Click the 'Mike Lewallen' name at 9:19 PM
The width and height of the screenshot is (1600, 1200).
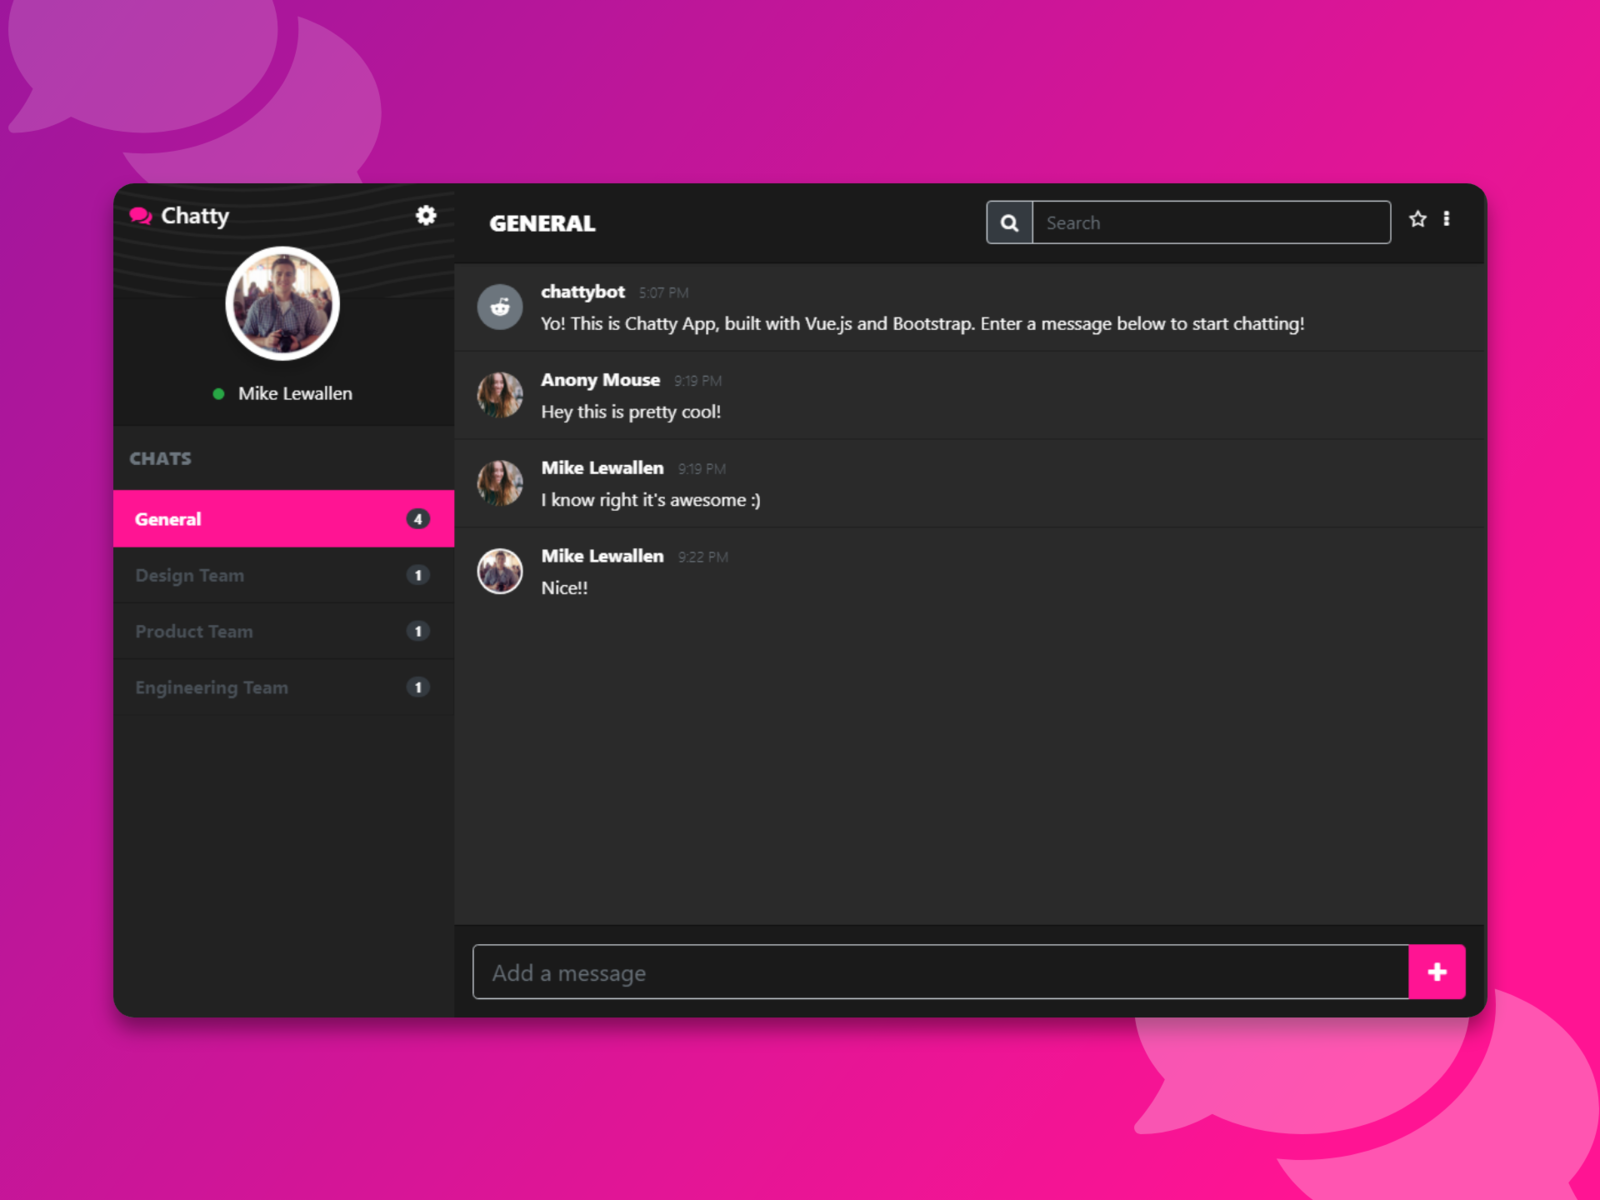[x=602, y=468]
